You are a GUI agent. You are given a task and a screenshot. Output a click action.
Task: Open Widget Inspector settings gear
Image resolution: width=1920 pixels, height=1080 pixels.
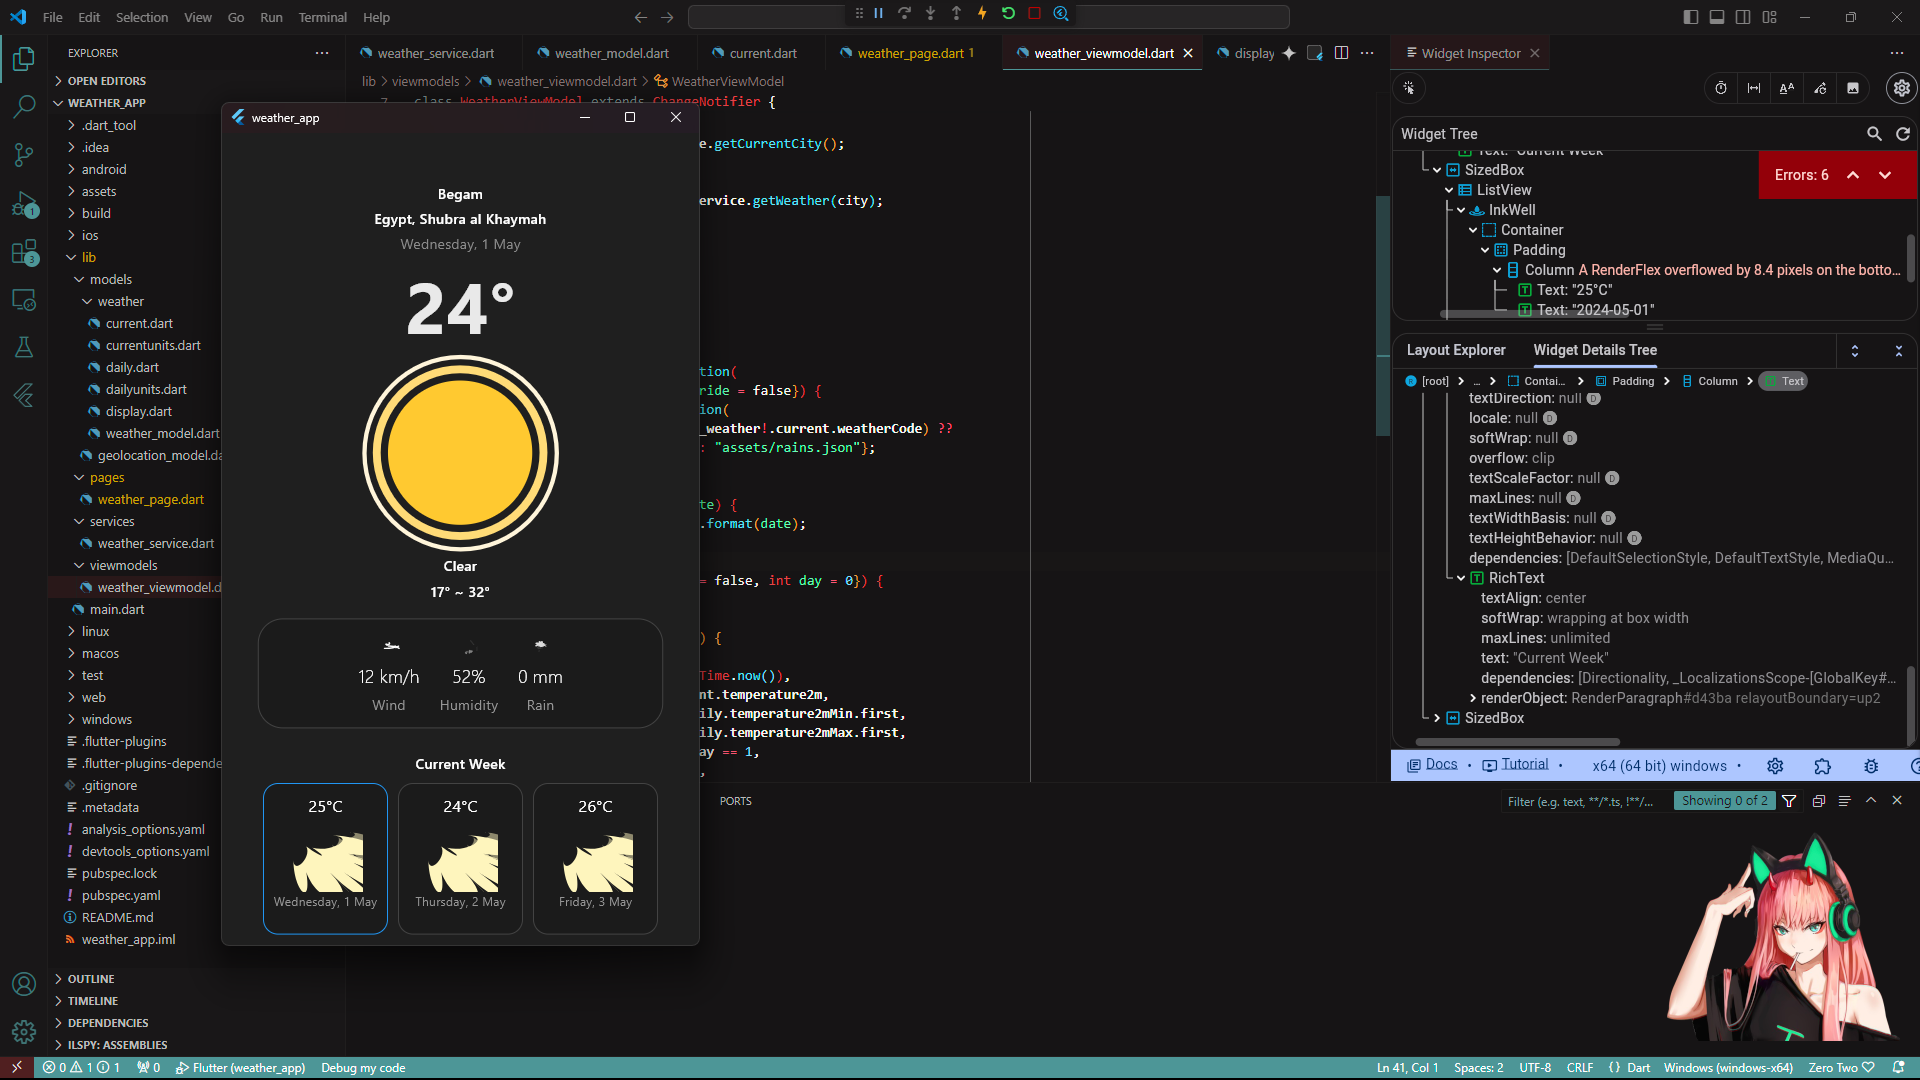click(x=1901, y=88)
